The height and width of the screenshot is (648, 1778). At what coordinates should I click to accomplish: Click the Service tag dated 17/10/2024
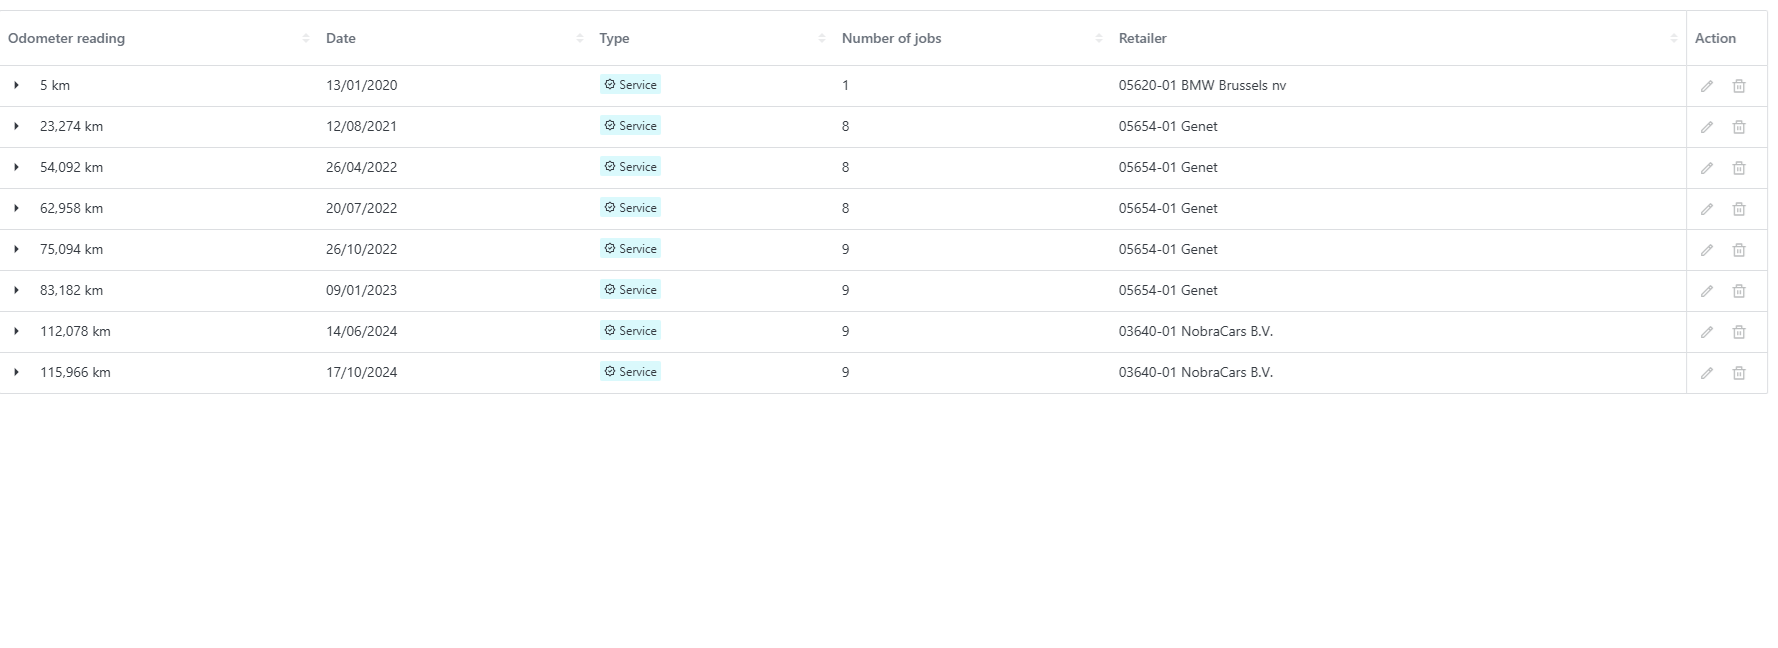click(x=630, y=372)
